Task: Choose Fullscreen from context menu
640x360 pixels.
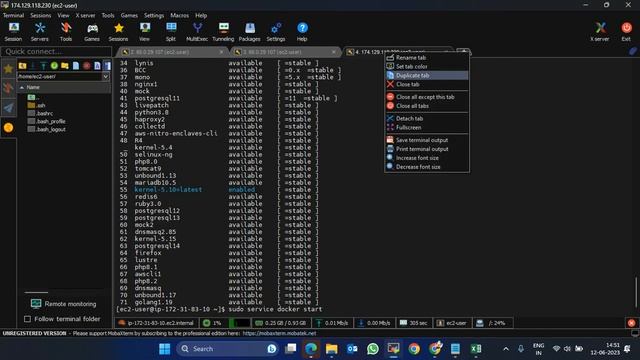Action: tap(427, 128)
